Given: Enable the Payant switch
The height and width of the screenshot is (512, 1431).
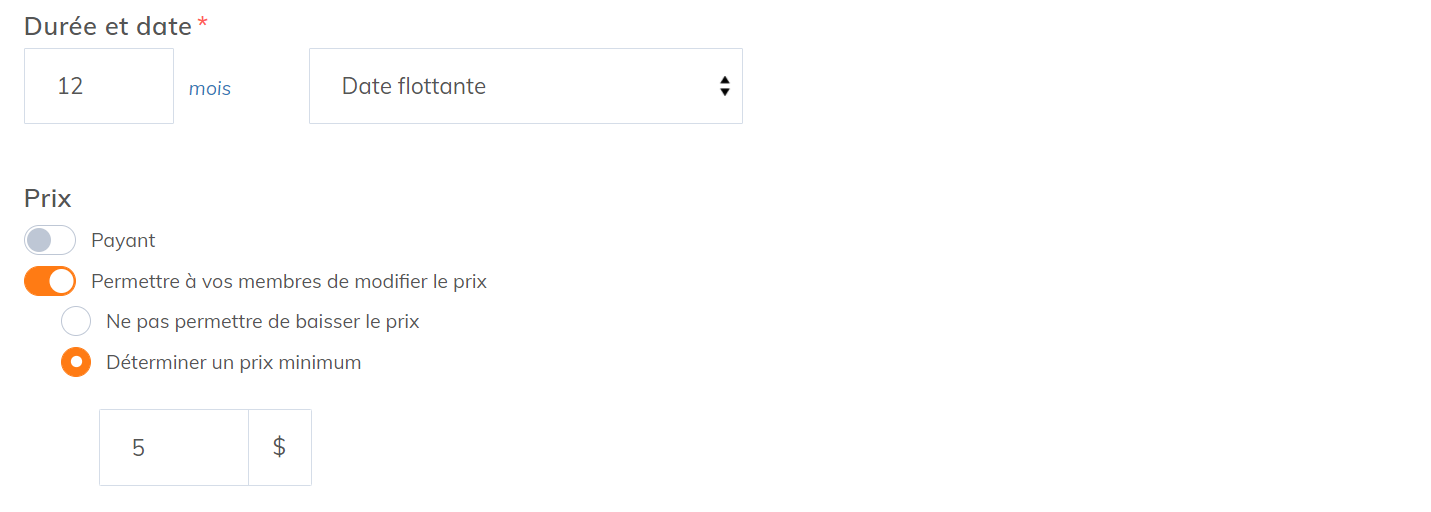Looking at the screenshot, I should (50, 240).
